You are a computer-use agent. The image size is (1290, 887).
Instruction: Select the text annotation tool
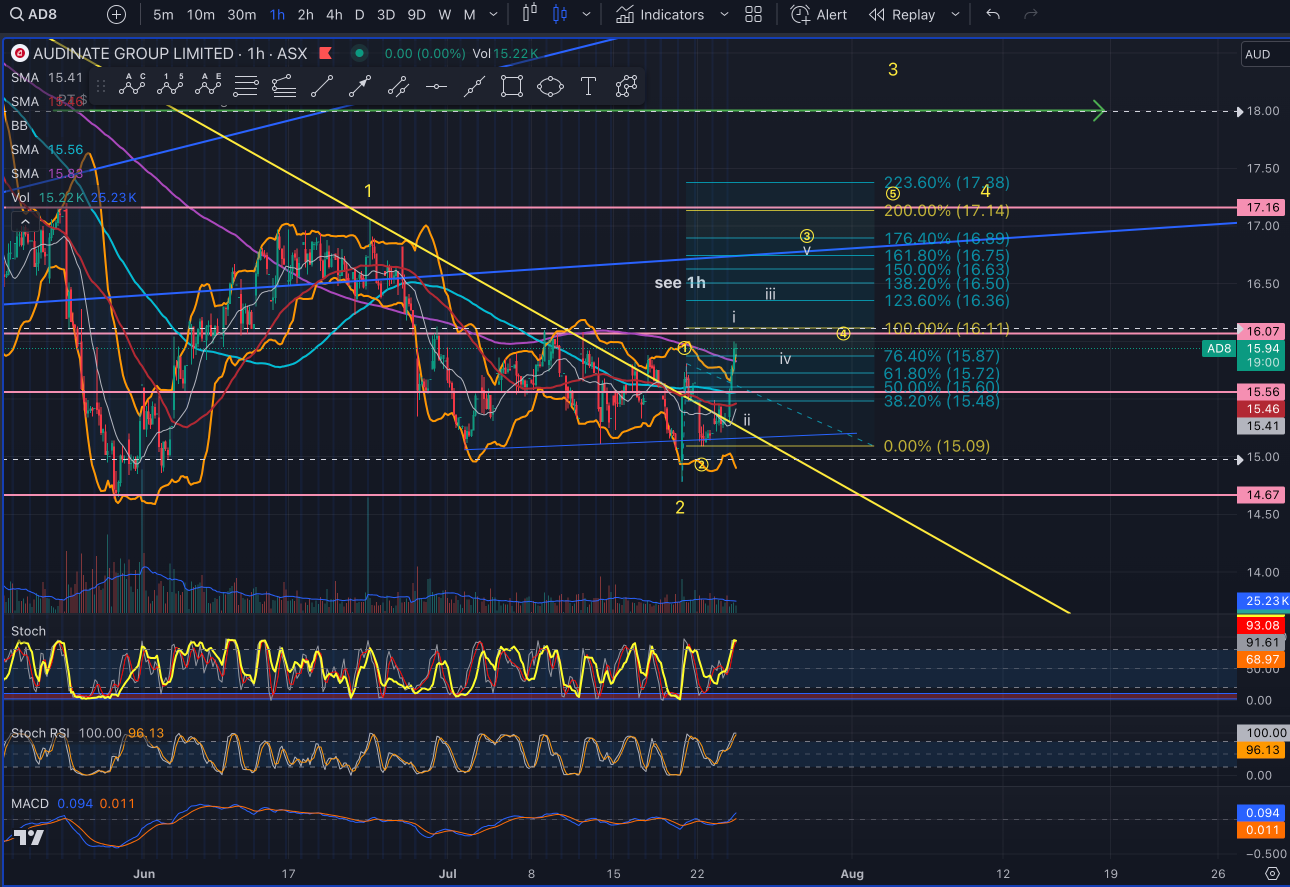tap(588, 86)
